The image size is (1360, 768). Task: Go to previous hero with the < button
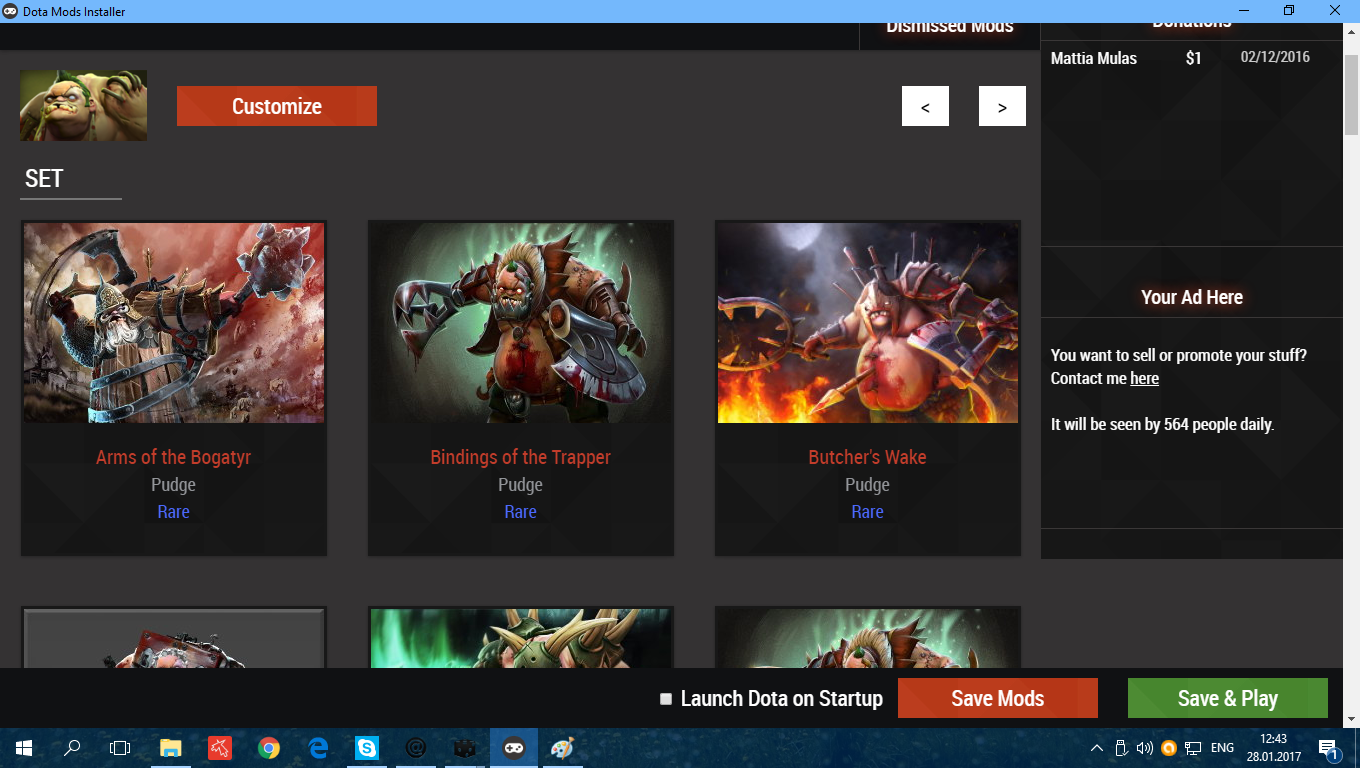tap(925, 106)
